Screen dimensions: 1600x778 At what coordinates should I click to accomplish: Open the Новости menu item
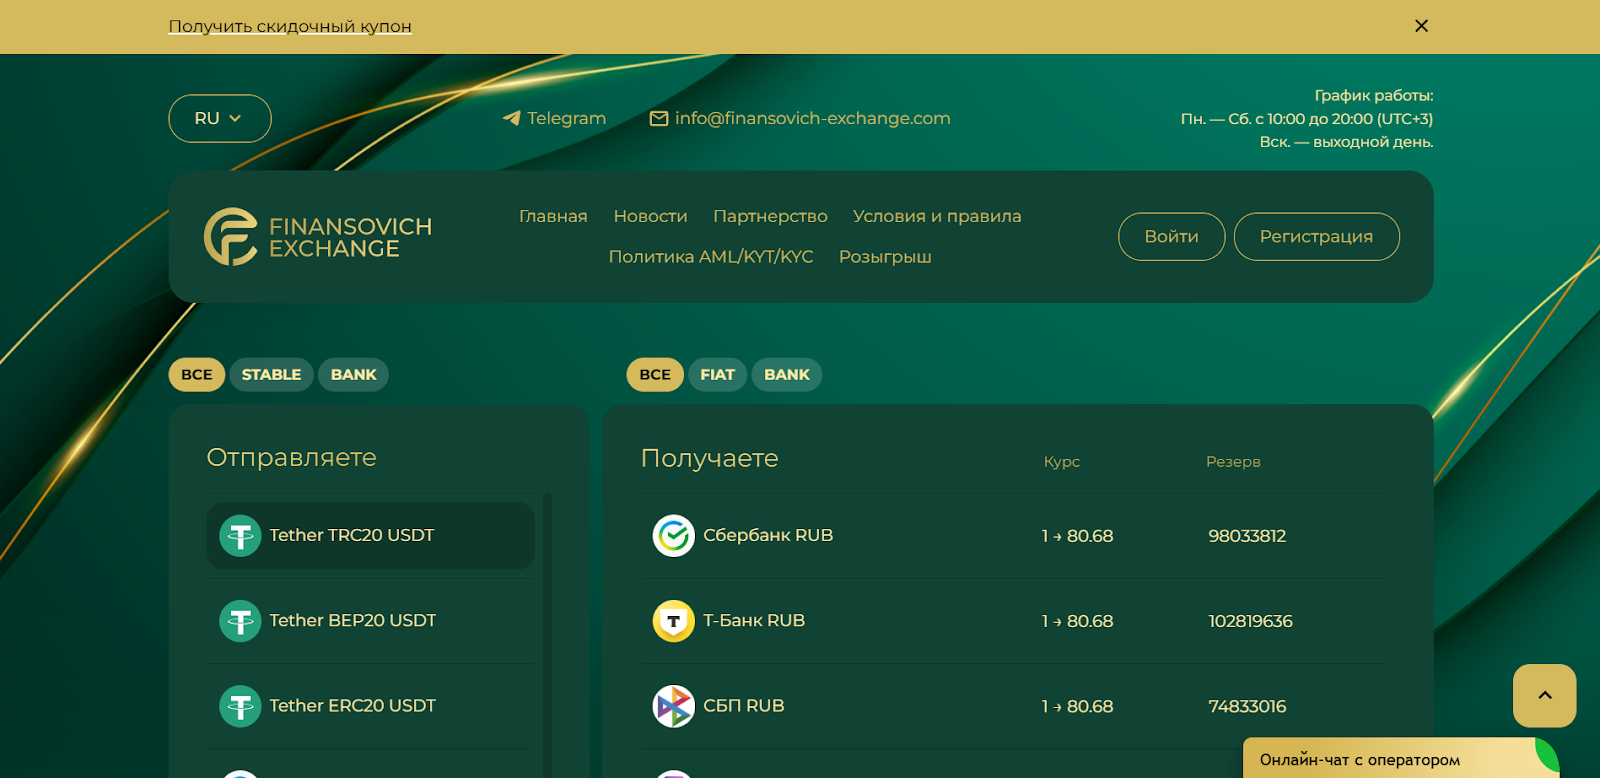coord(650,216)
